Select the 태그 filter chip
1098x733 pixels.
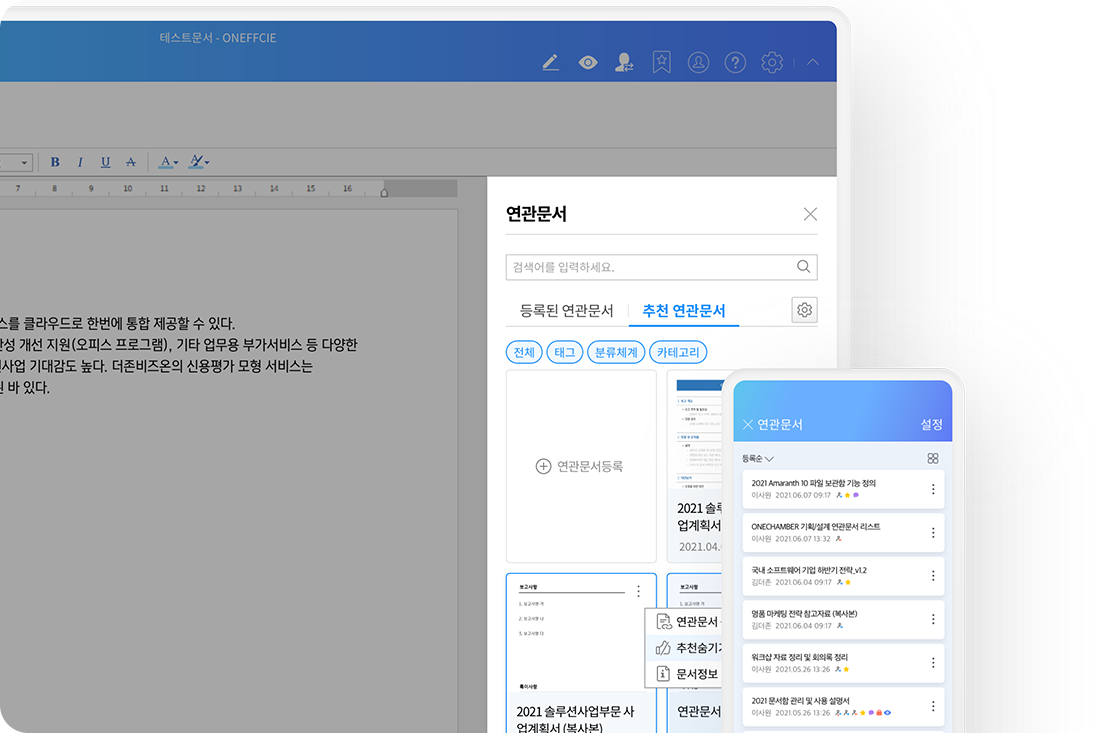(x=564, y=352)
